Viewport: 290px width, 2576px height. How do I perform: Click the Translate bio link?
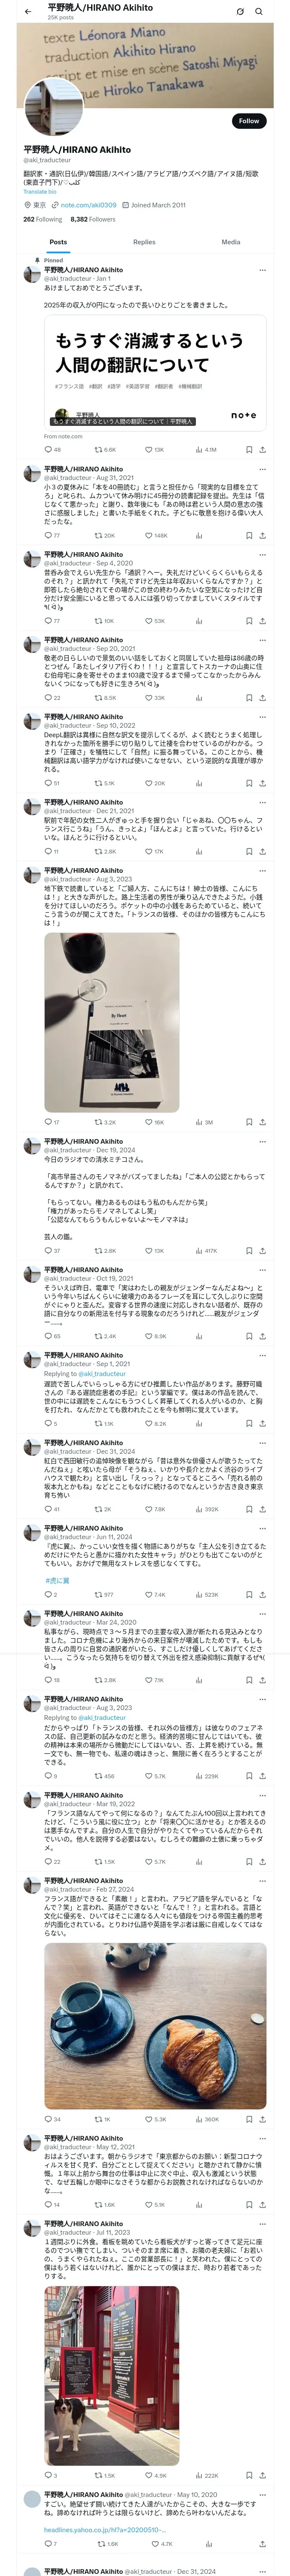pos(40,191)
